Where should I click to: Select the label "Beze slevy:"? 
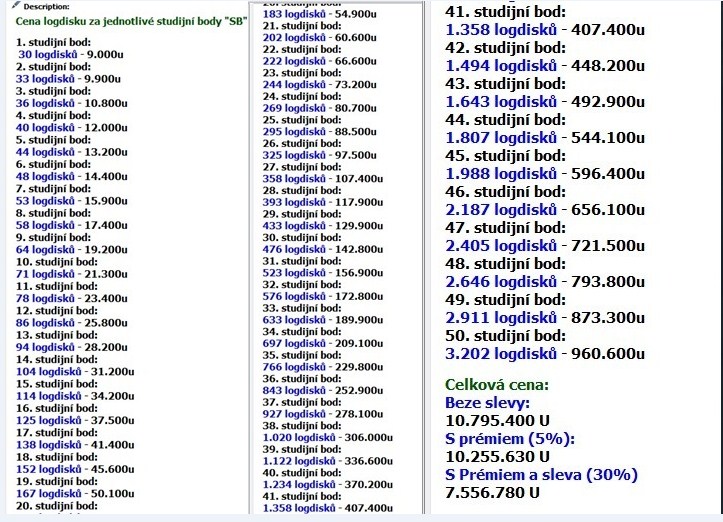[x=487, y=403]
